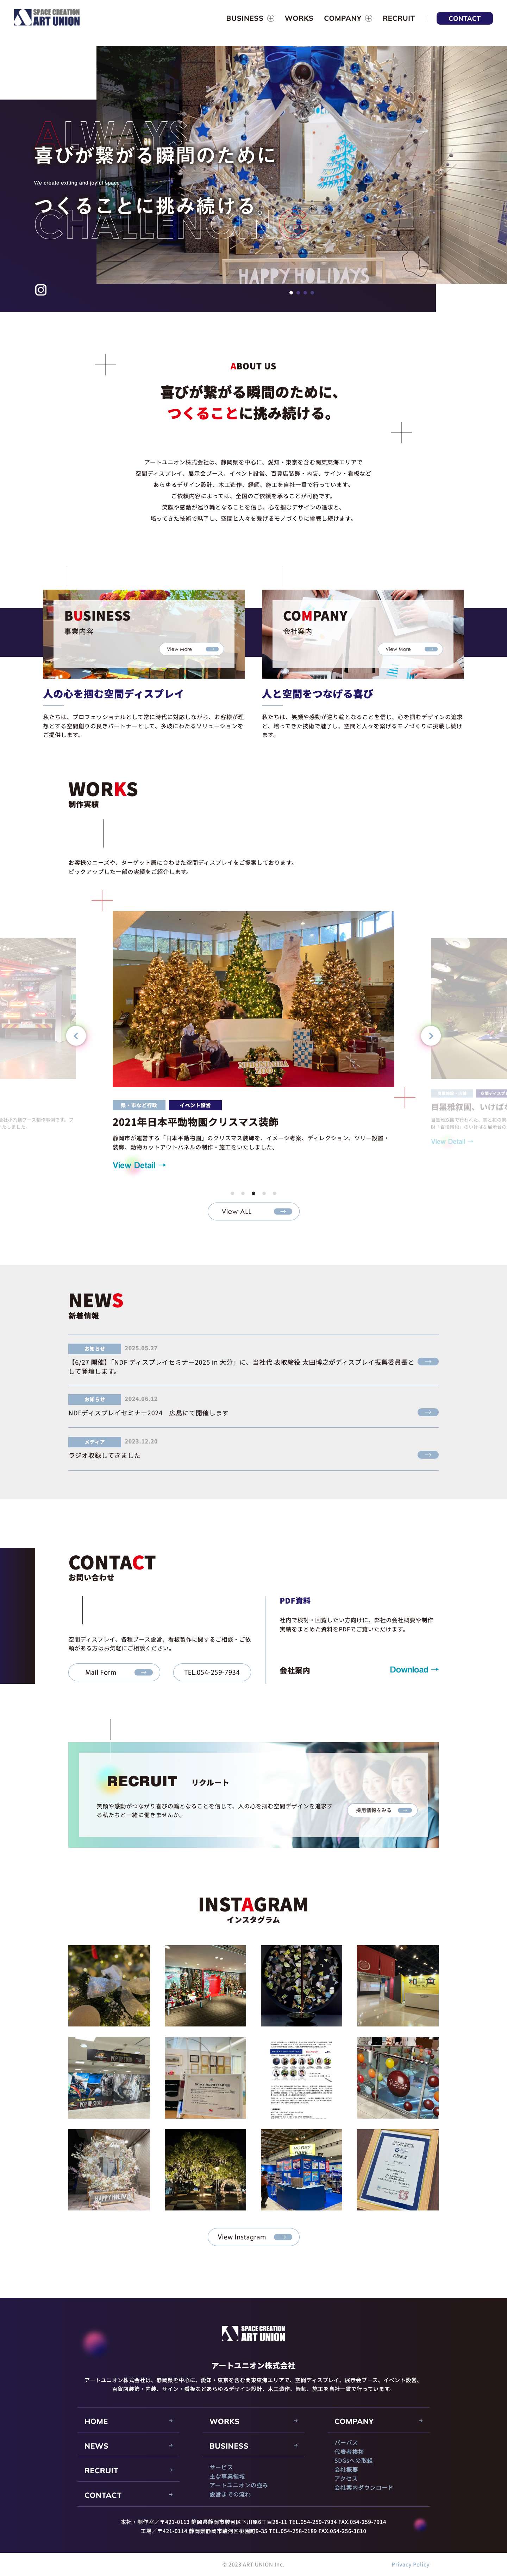Open the WORKS menu item in header
This screenshot has height=2576, width=507.
[299, 18]
